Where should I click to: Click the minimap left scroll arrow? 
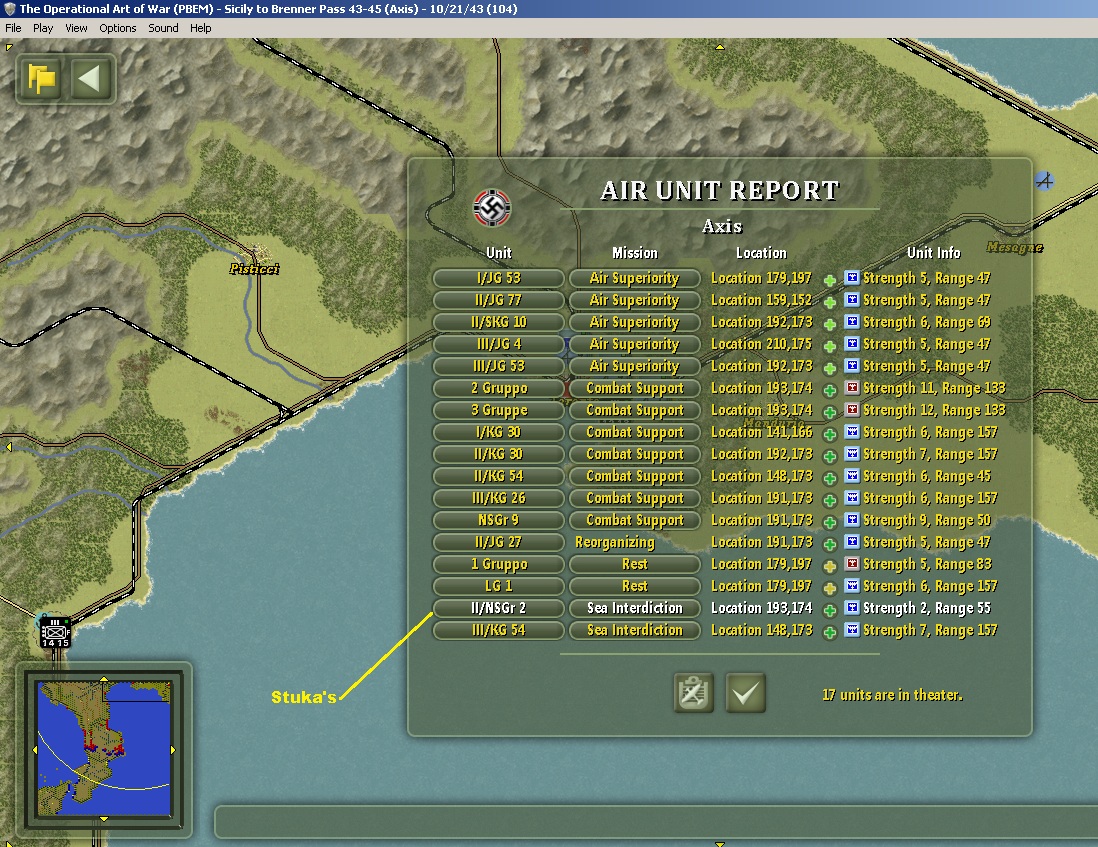(x=35, y=750)
